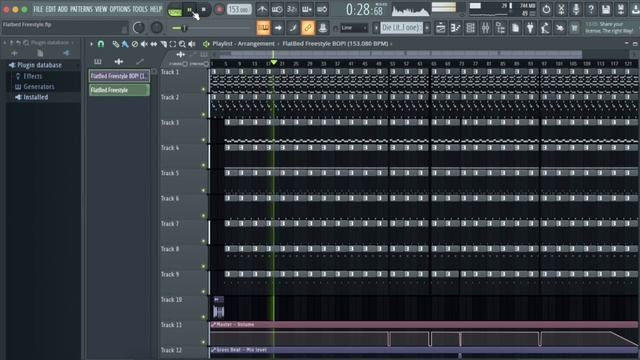Screen dimensions: 640x360
Task: Select the playlist slip tool
Action: click(x=153, y=44)
